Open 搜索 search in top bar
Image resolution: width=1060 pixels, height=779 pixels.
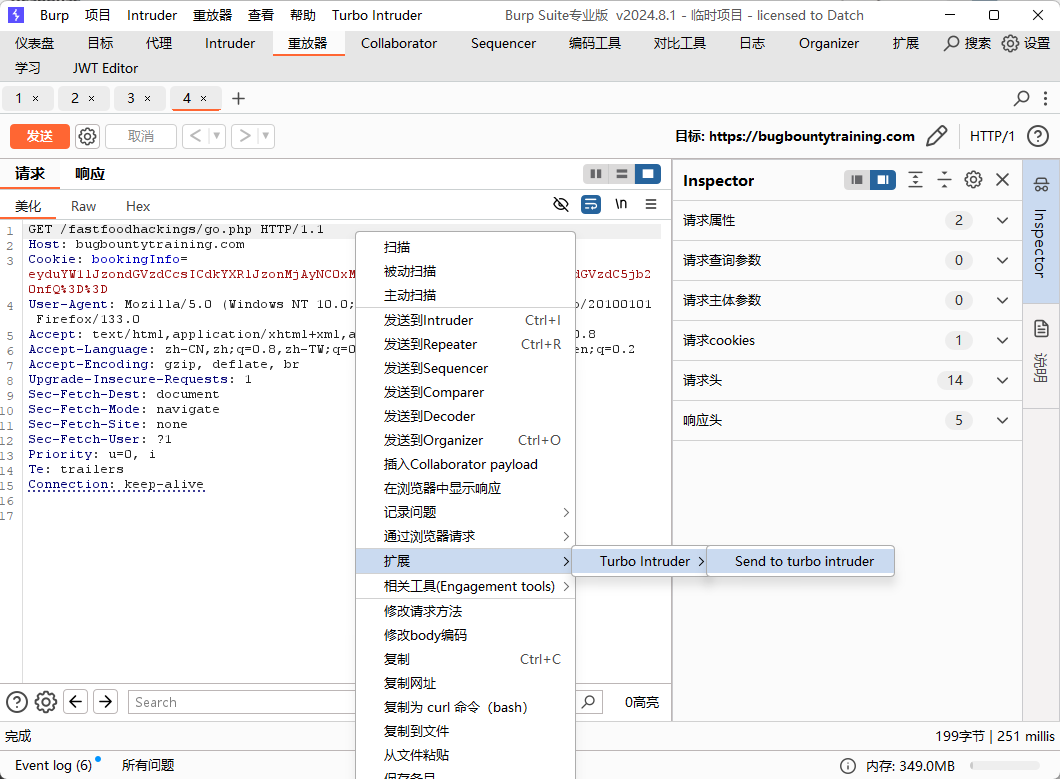[x=967, y=43]
